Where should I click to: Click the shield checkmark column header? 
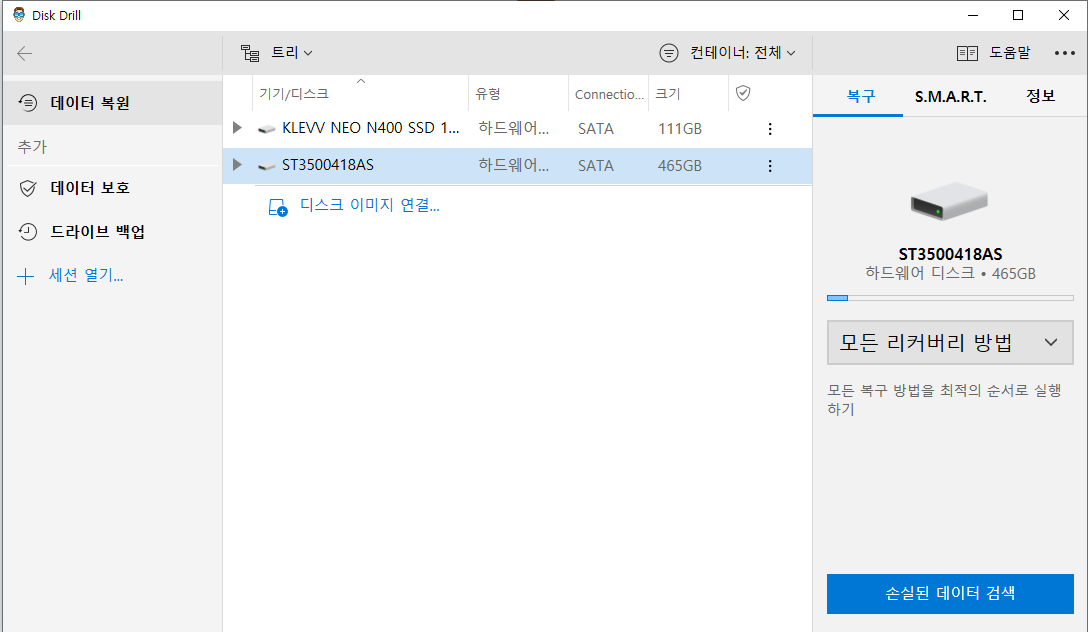tap(742, 93)
